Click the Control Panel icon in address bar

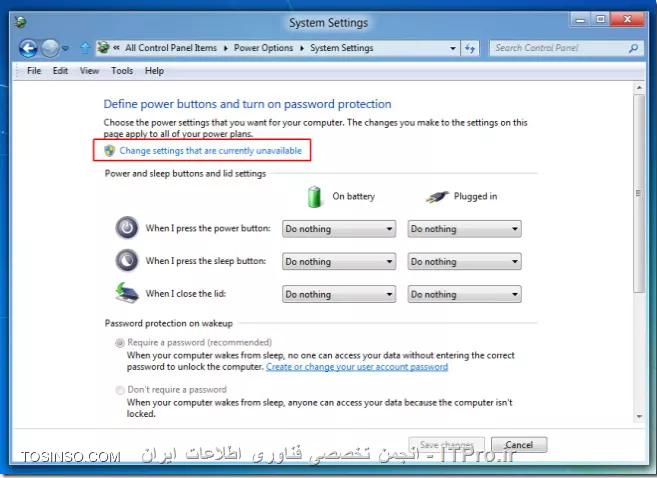(103, 48)
